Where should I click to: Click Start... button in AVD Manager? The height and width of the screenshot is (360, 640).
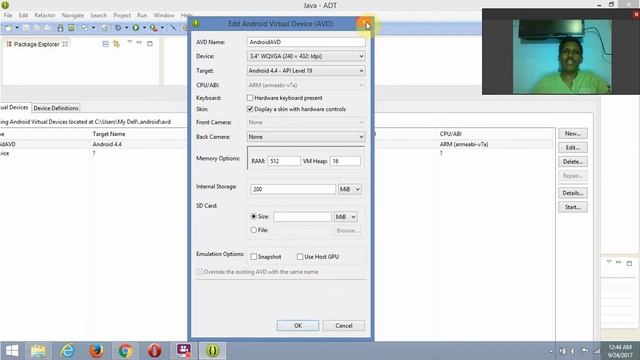click(x=573, y=207)
